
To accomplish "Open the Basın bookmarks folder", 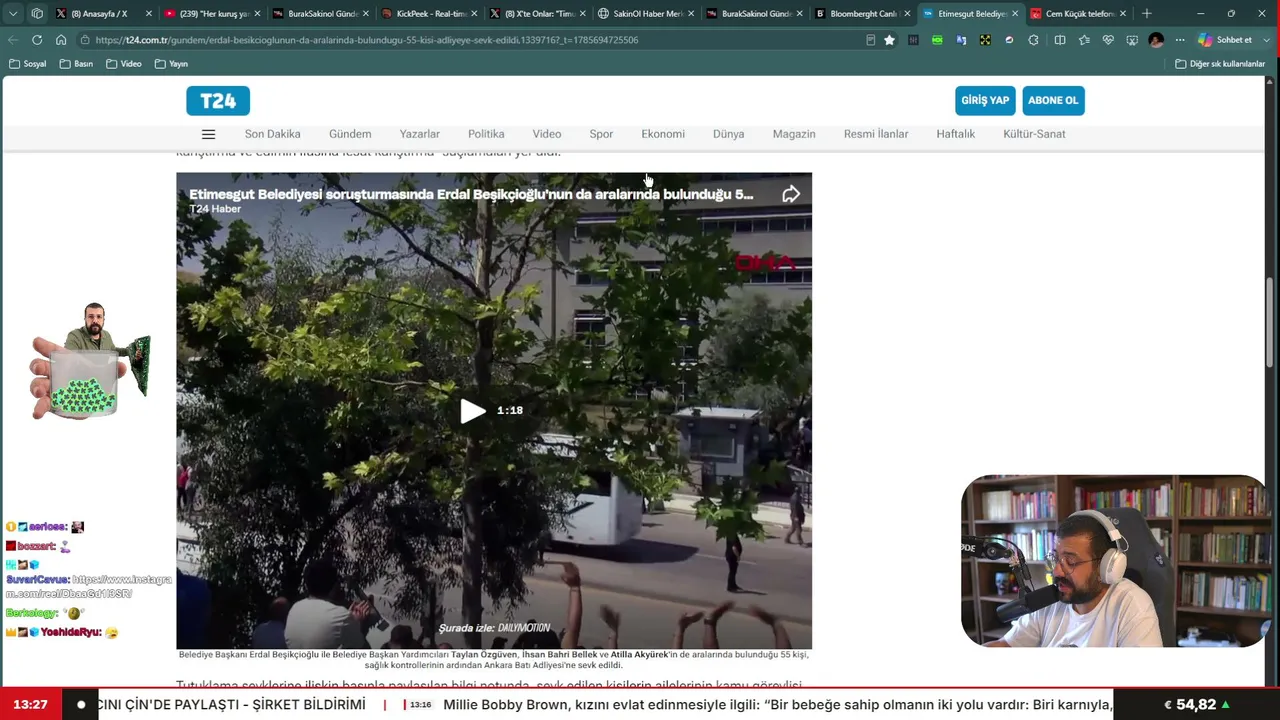I will coord(76,64).
